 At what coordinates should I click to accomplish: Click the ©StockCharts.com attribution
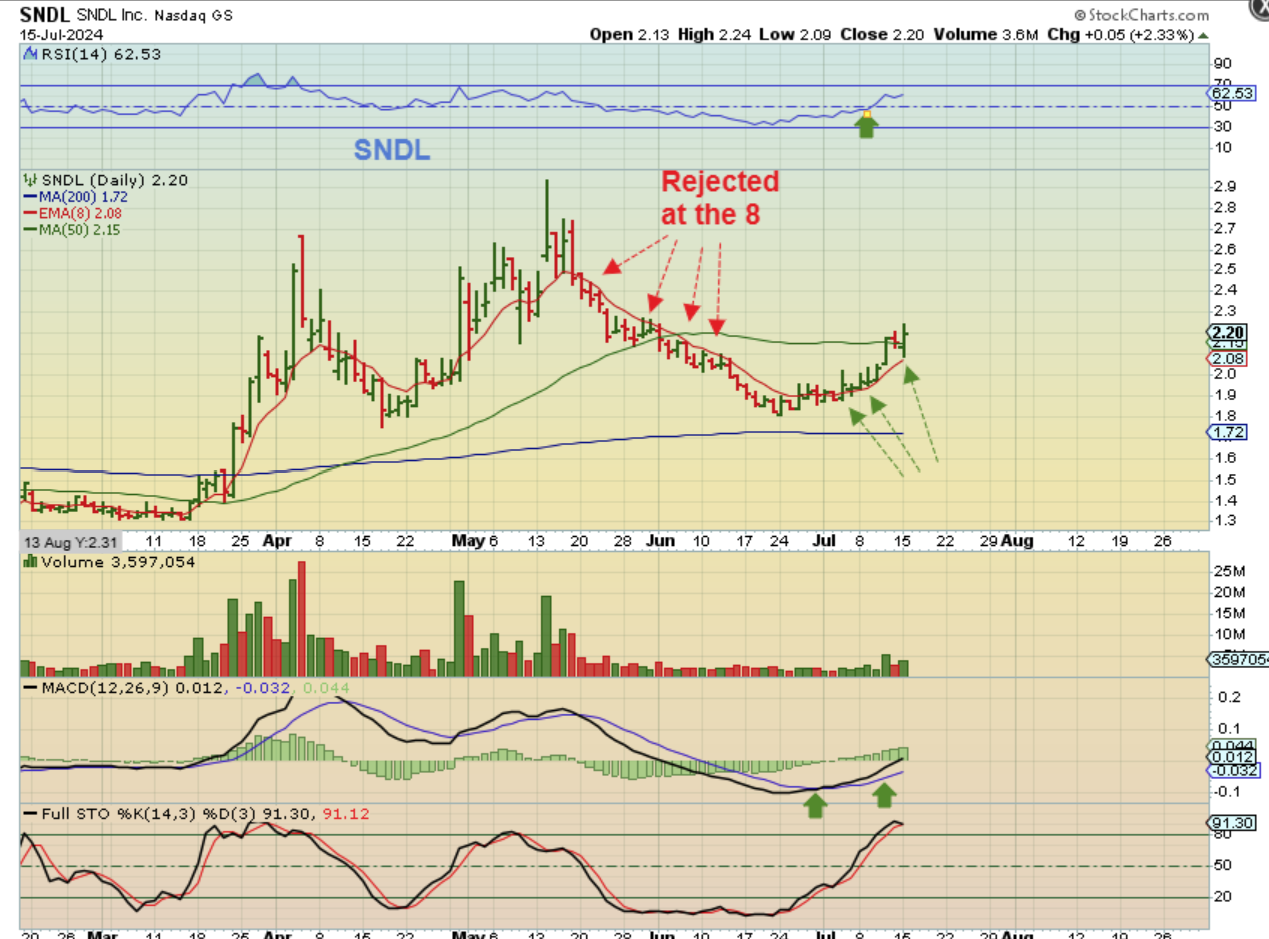click(x=1141, y=15)
